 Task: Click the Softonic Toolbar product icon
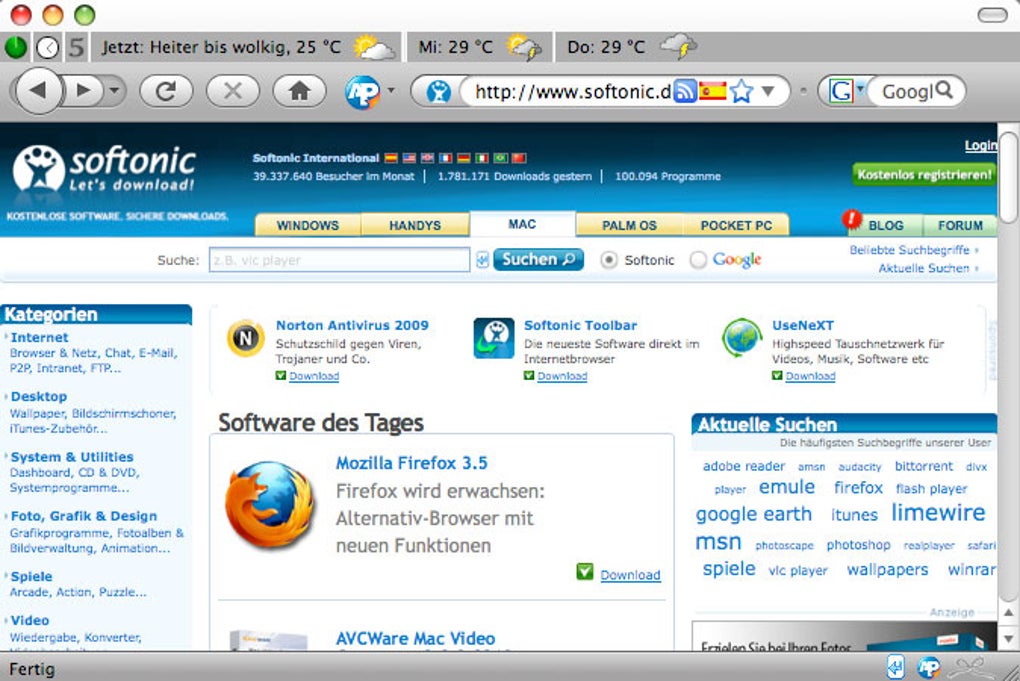click(x=494, y=338)
